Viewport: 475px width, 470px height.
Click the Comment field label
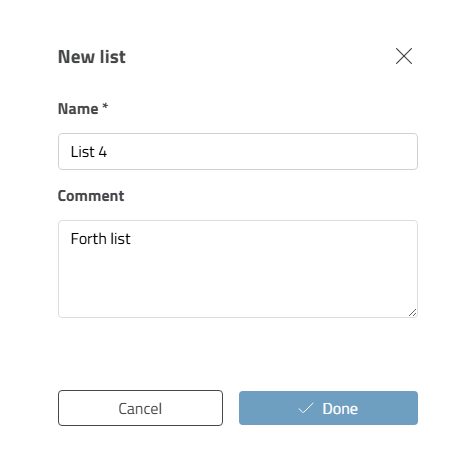91,196
